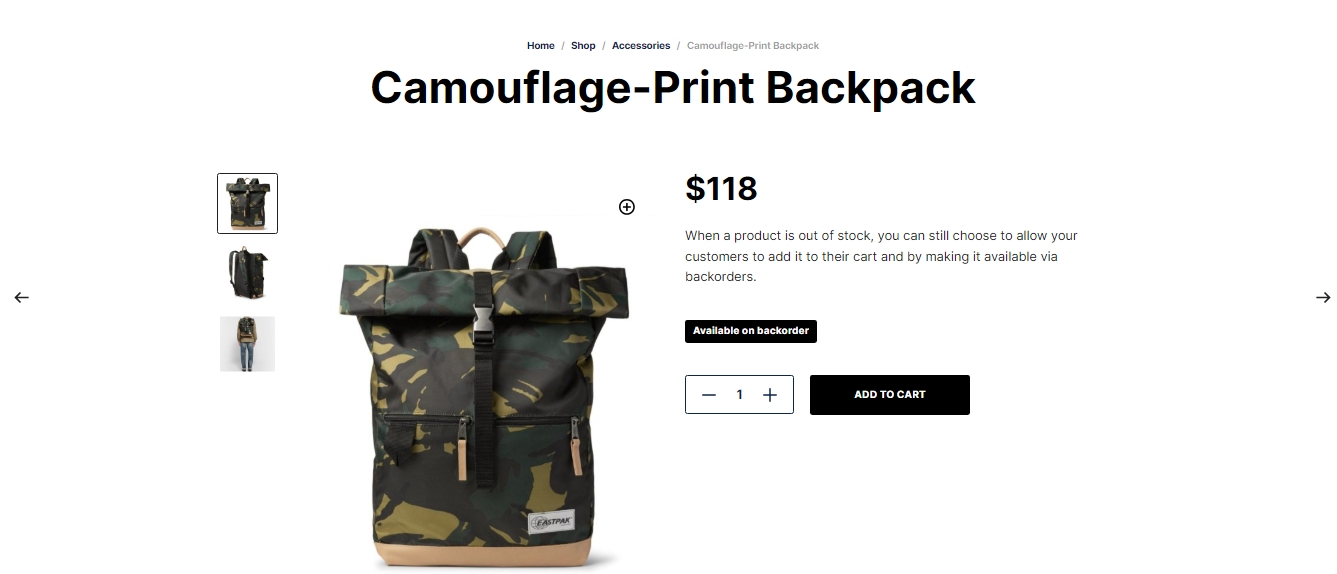The width and height of the screenshot is (1337, 574).
Task: Click the quantity number field
Action: tap(740, 395)
